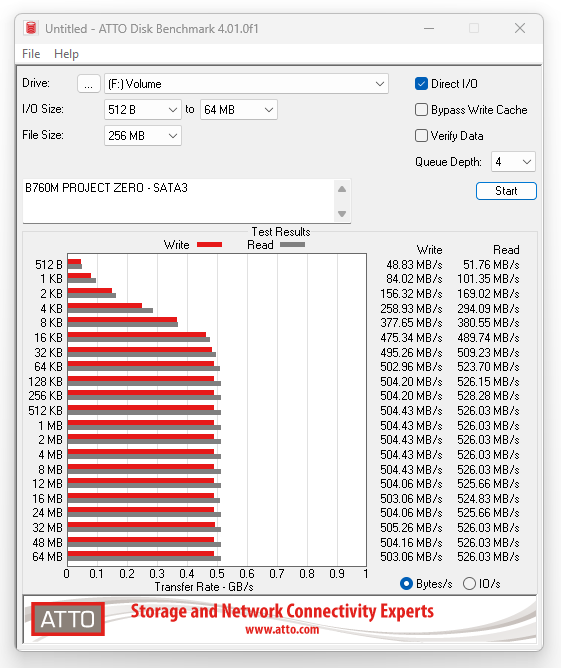Expand the (F:) Volume drive dropdown
561x668 pixels.
click(246, 84)
